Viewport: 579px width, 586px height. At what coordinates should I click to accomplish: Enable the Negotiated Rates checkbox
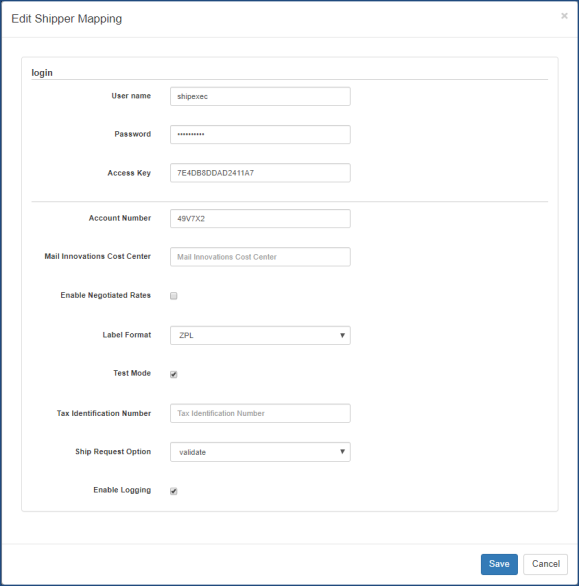173,296
